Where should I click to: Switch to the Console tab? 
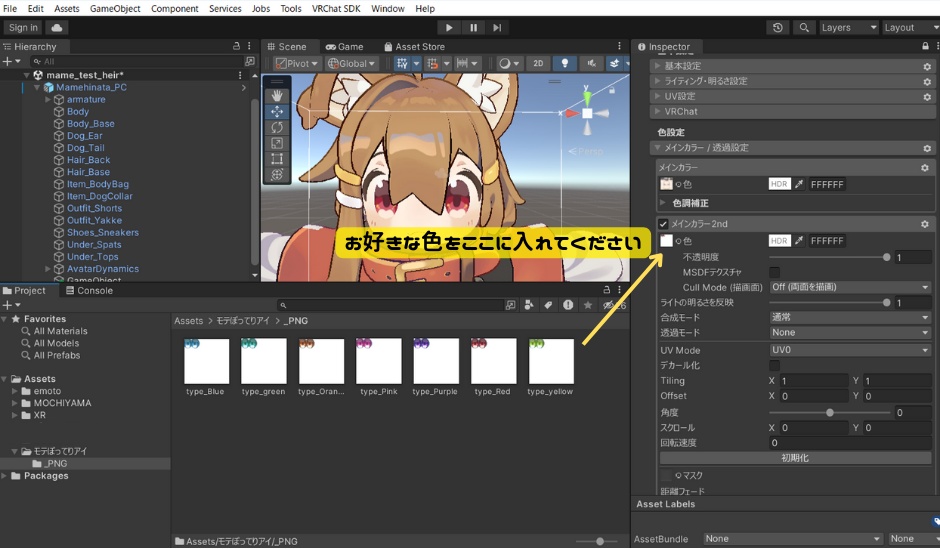pyautogui.click(x=89, y=290)
